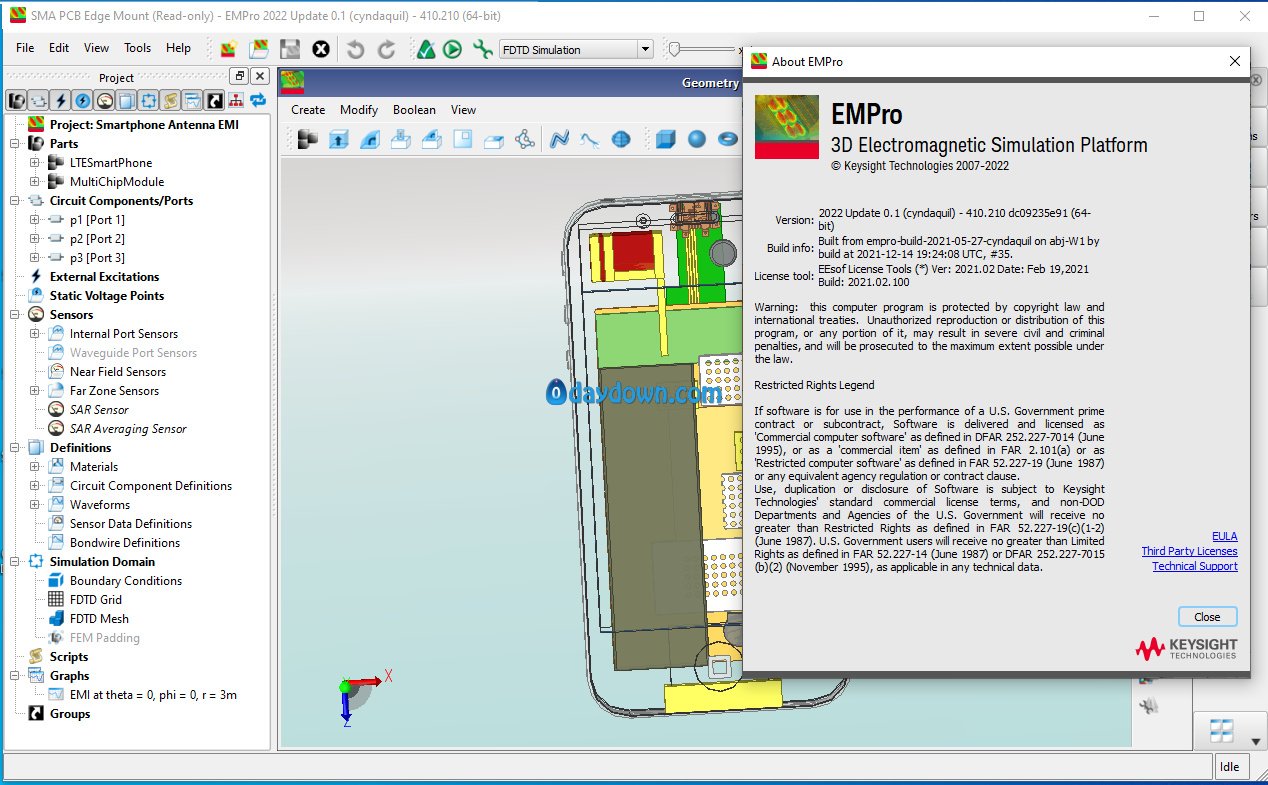Collapse the Parts tree node
Image resolution: width=1268 pixels, height=785 pixels.
pyautogui.click(x=15, y=144)
